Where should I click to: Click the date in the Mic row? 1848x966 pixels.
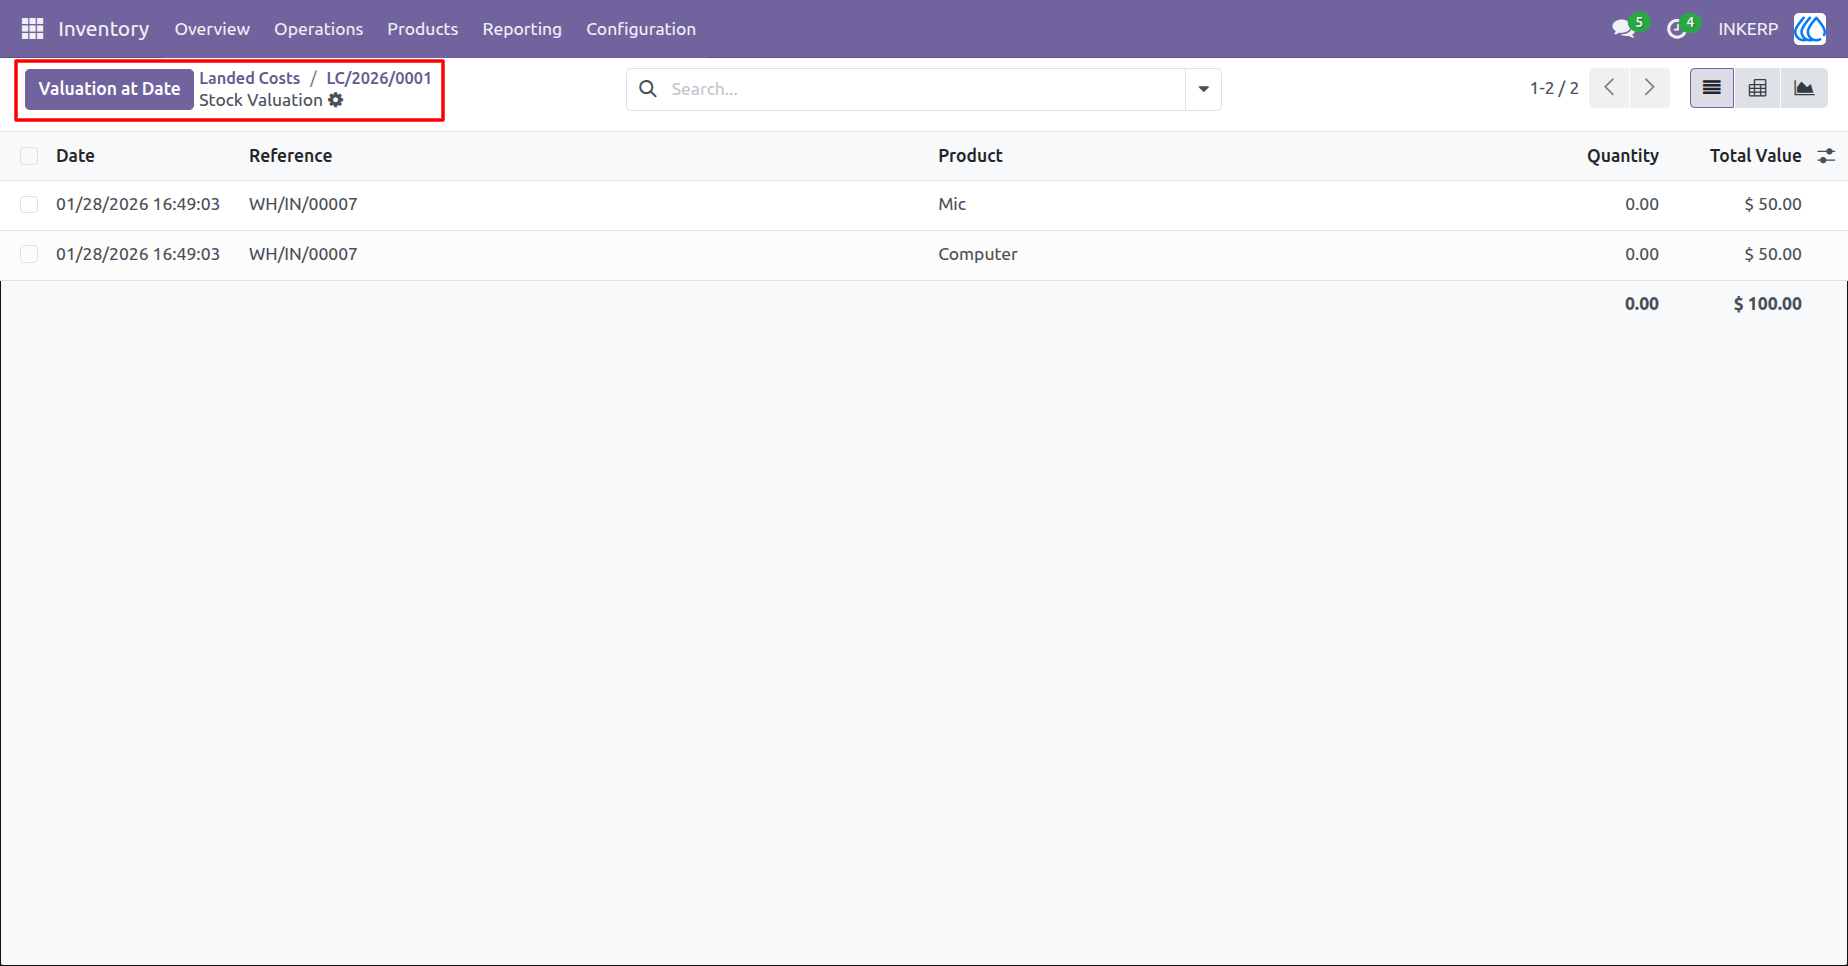pyautogui.click(x=138, y=204)
